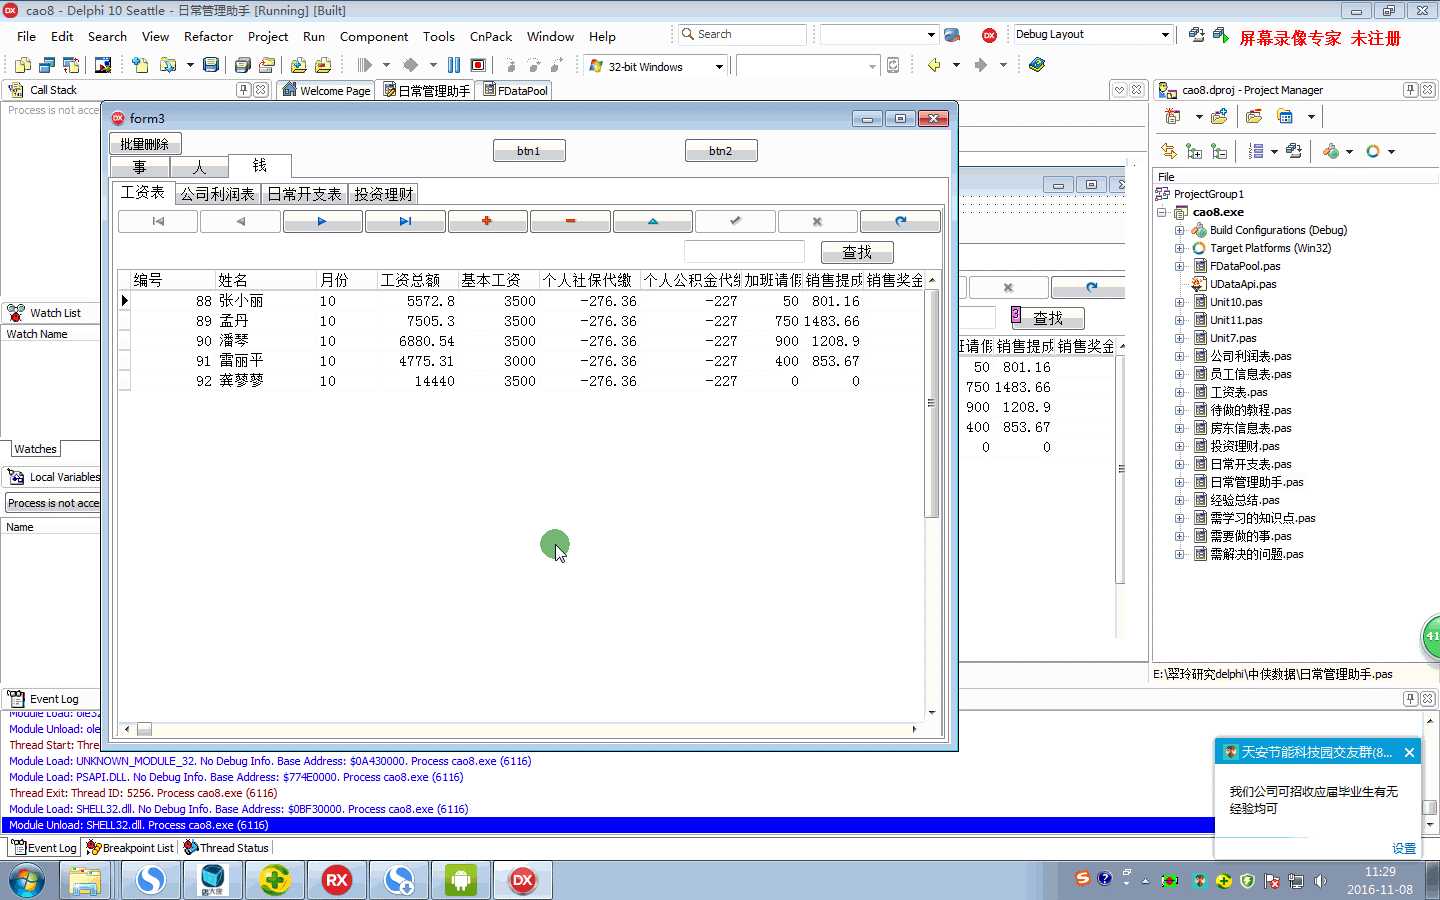This screenshot has width=1440, height=900.
Task: Click the edit record triangle navigator button
Action: [652, 221]
